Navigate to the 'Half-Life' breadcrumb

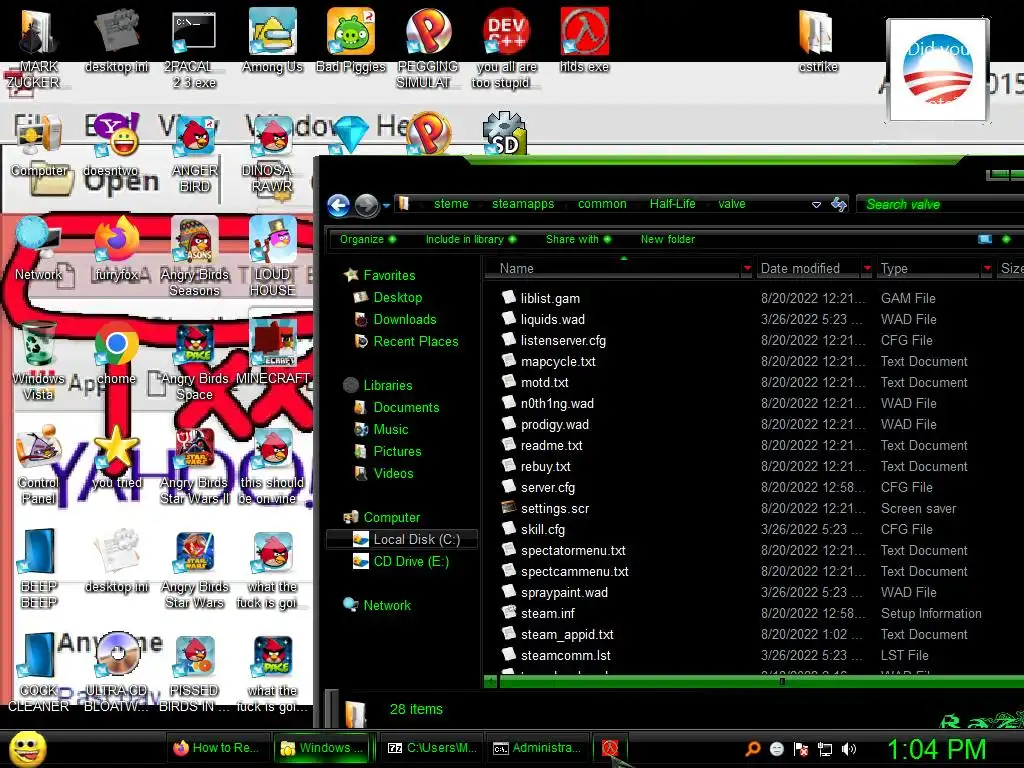(x=672, y=204)
